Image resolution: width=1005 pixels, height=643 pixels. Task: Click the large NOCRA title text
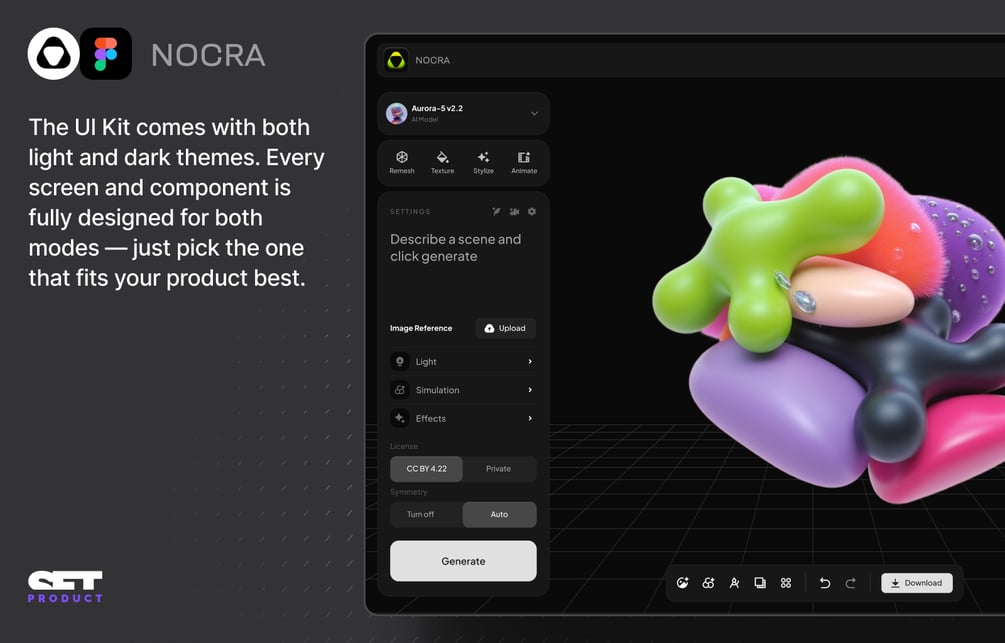click(x=208, y=55)
